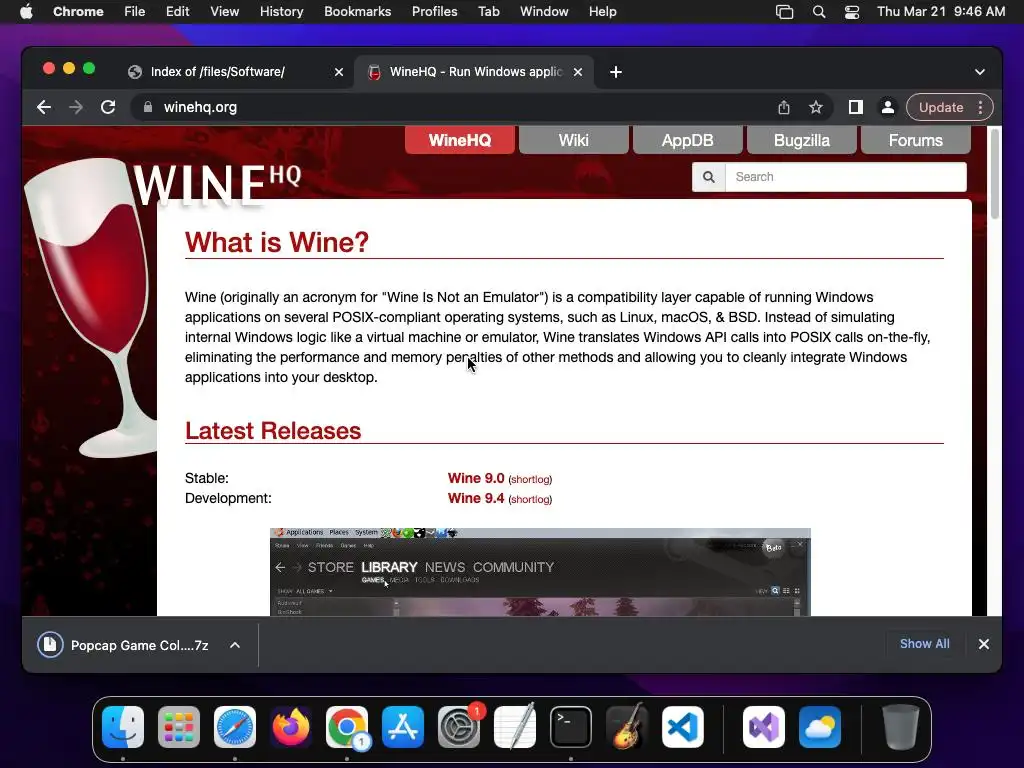Open Finder from the Dock
This screenshot has width=1024, height=768.
123,727
